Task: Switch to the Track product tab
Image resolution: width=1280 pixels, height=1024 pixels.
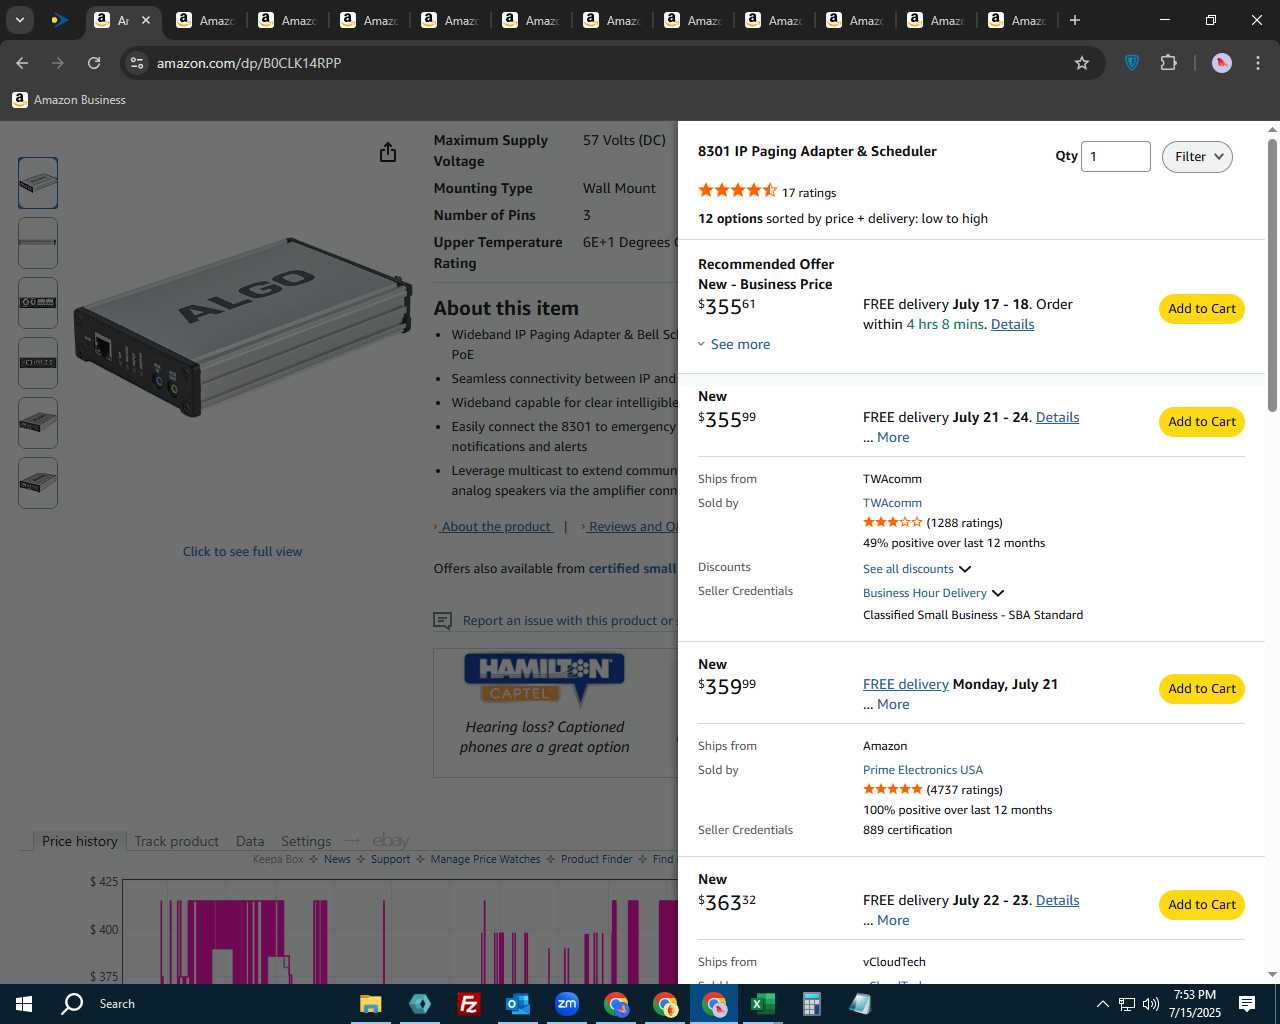Action: (x=176, y=841)
